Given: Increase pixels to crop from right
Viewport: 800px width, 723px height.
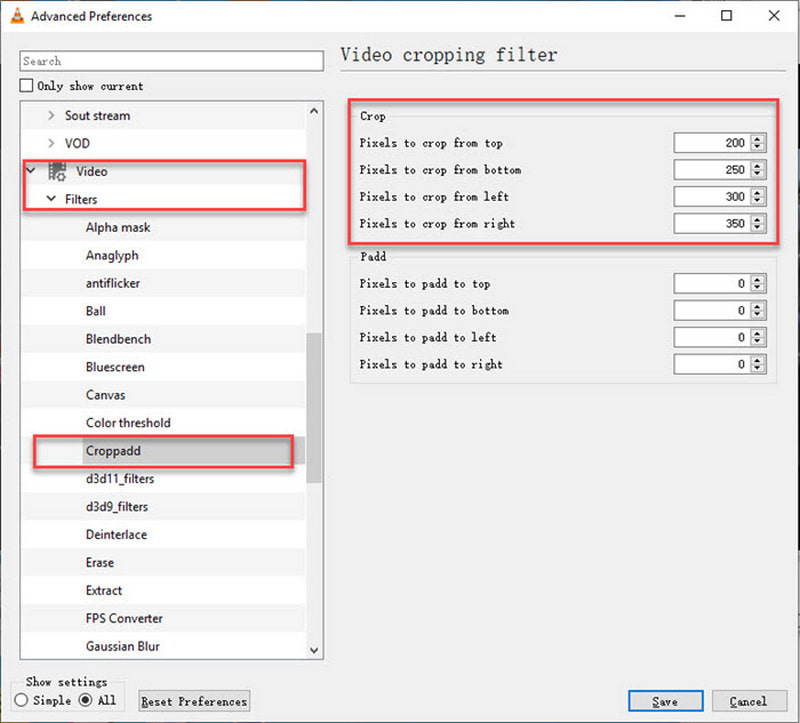Looking at the screenshot, I should coord(758,219).
